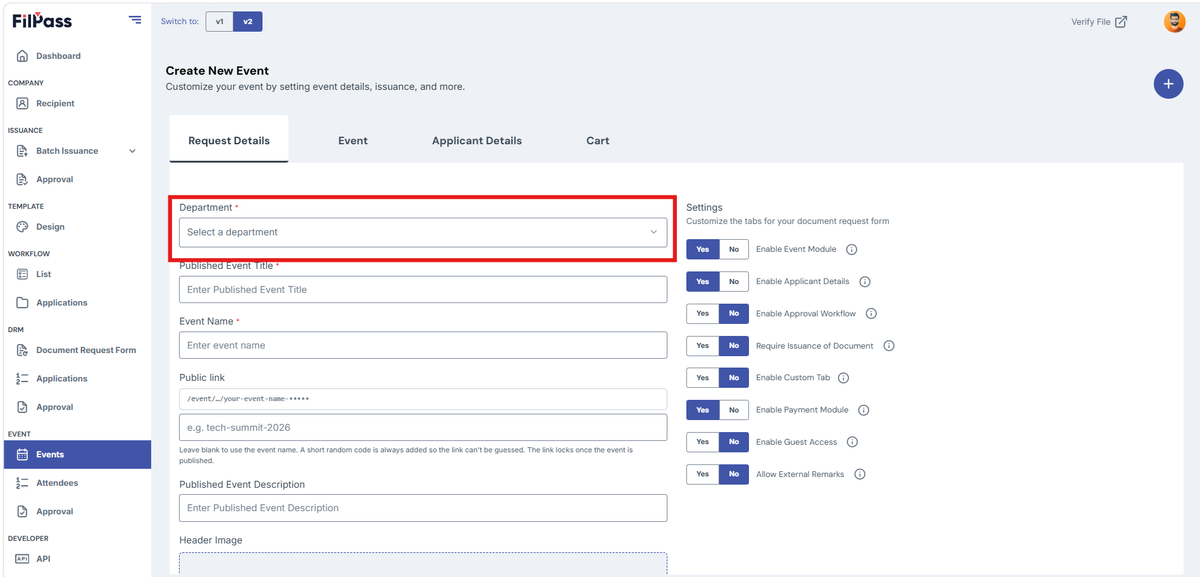The image size is (1200, 577).
Task: Open the Request Details tab
Action: 229,140
